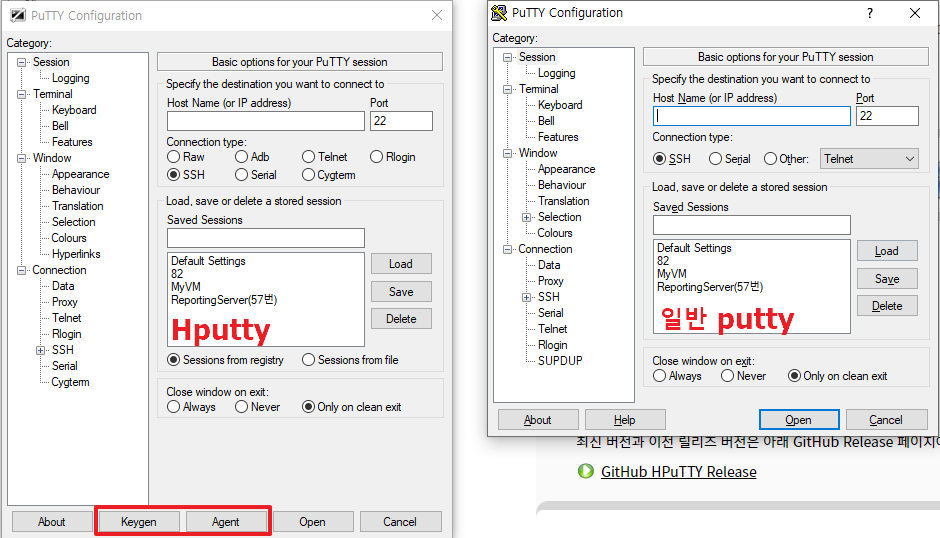Open Proxy category in HPuTTY tree
The width and height of the screenshot is (940, 538).
click(64, 302)
